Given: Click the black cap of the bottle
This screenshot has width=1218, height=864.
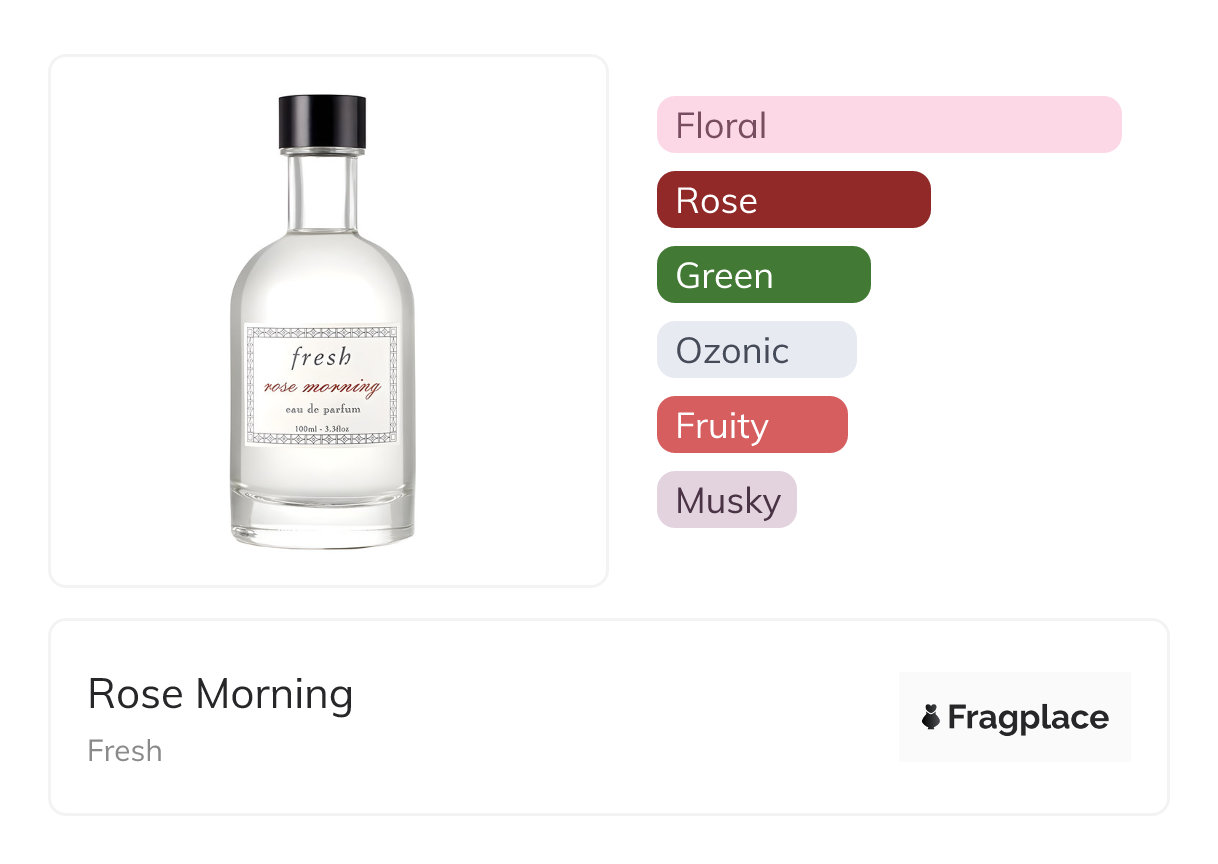Looking at the screenshot, I should pos(322,121).
